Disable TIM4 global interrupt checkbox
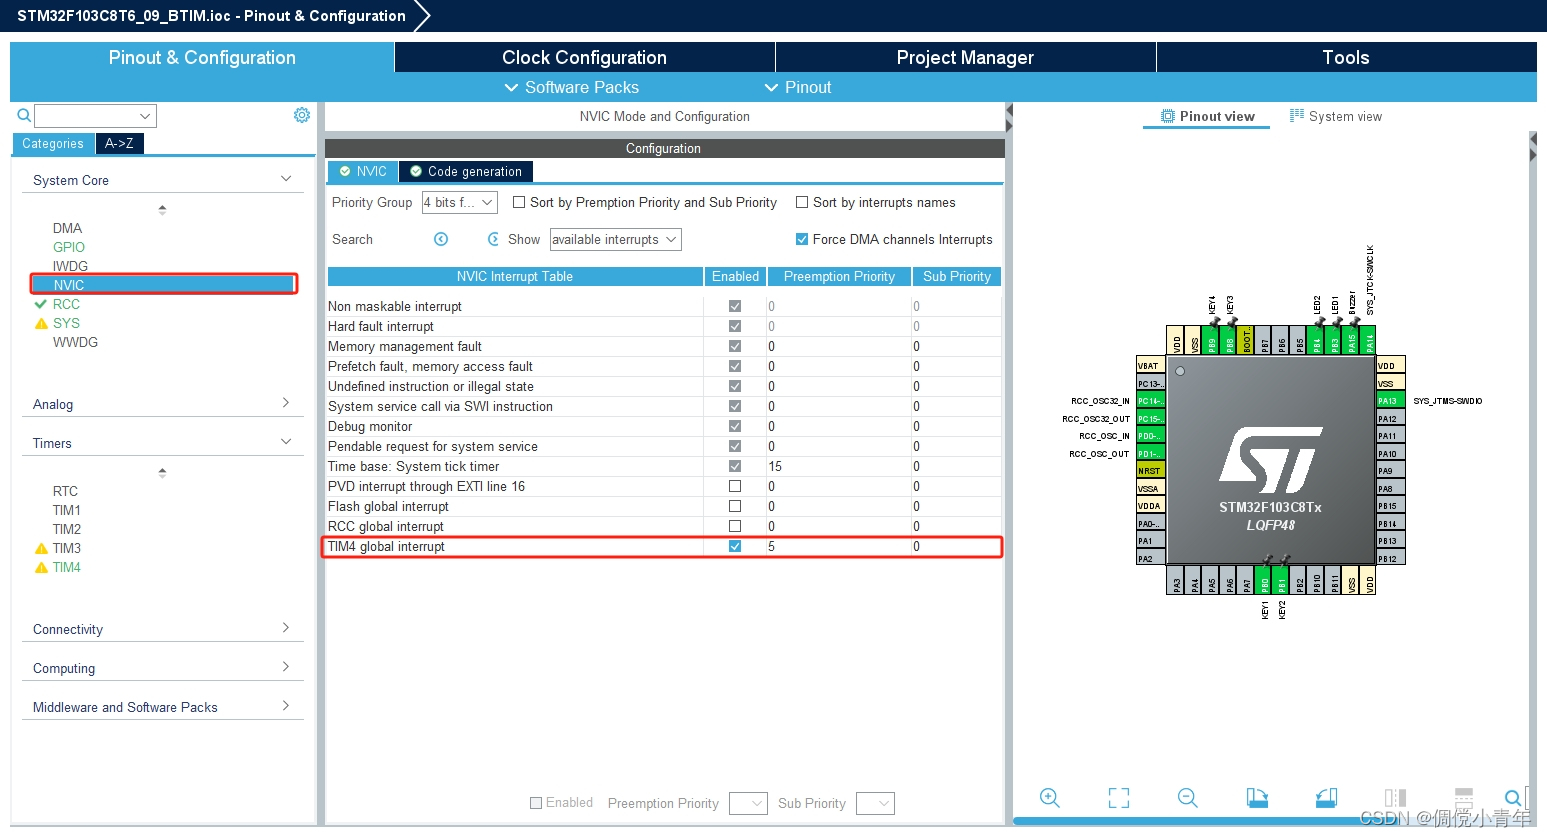 point(735,546)
